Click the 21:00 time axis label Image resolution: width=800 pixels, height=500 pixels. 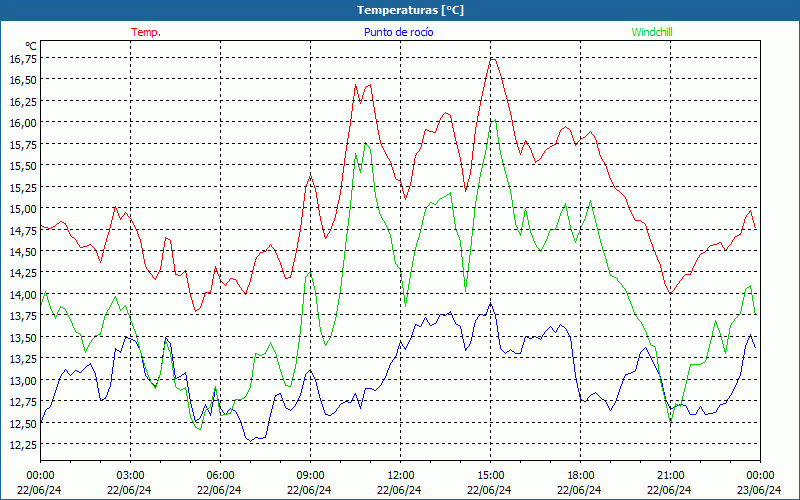click(x=670, y=476)
